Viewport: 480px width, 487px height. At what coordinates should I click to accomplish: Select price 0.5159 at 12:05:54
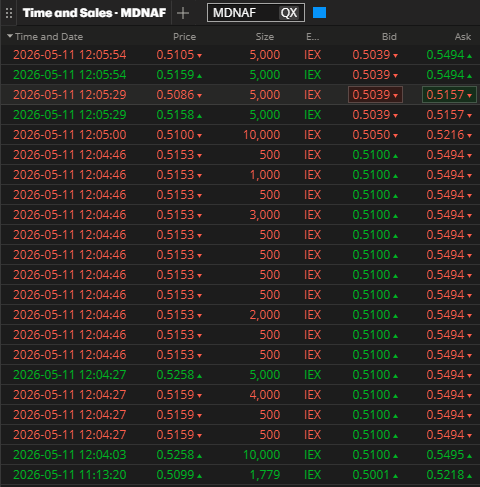pos(179,75)
